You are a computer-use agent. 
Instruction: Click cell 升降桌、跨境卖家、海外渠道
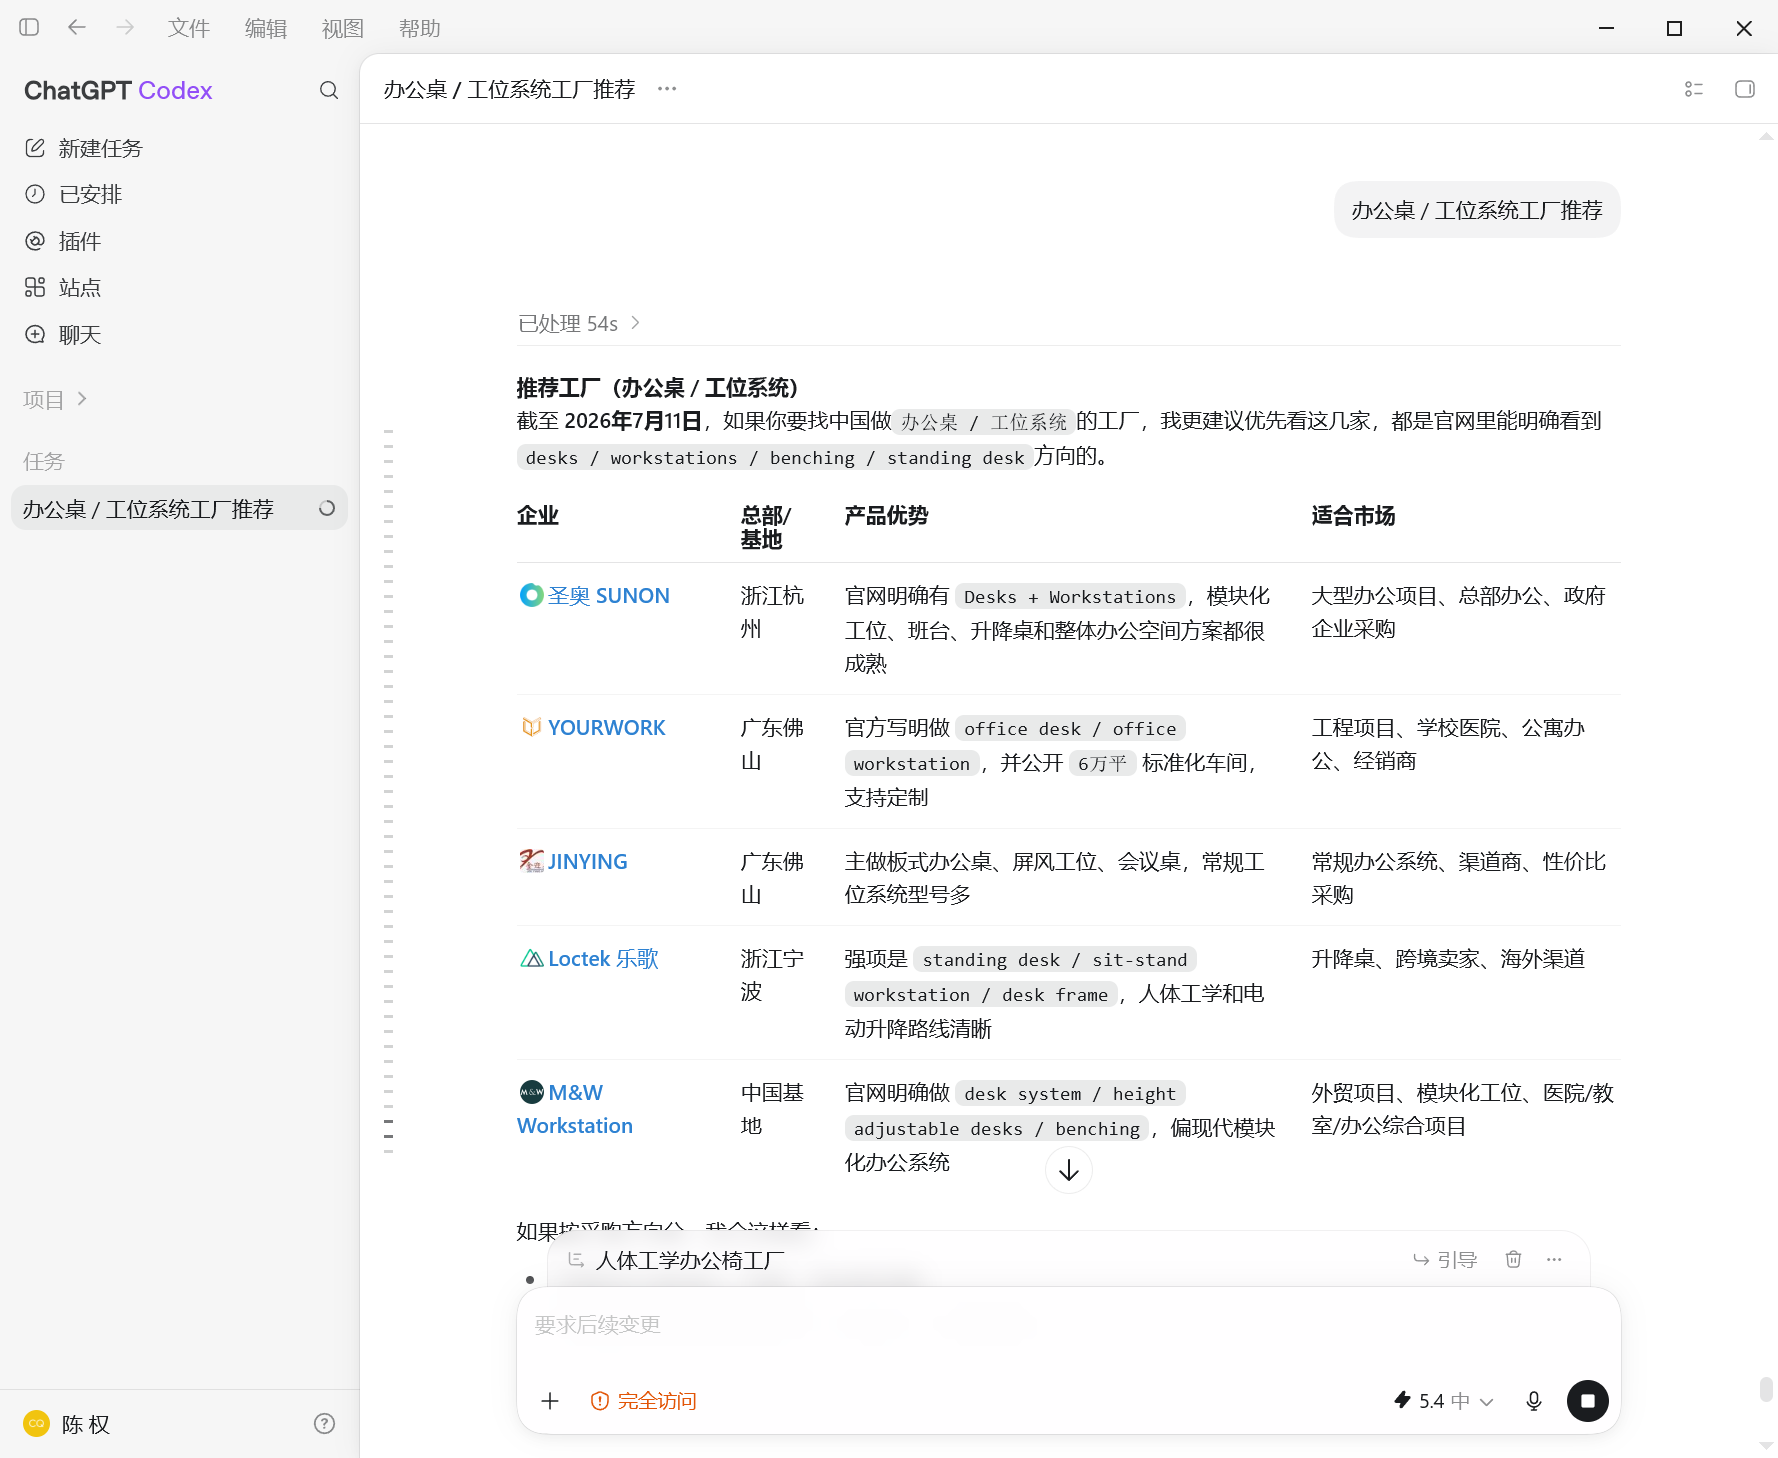[x=1448, y=958]
